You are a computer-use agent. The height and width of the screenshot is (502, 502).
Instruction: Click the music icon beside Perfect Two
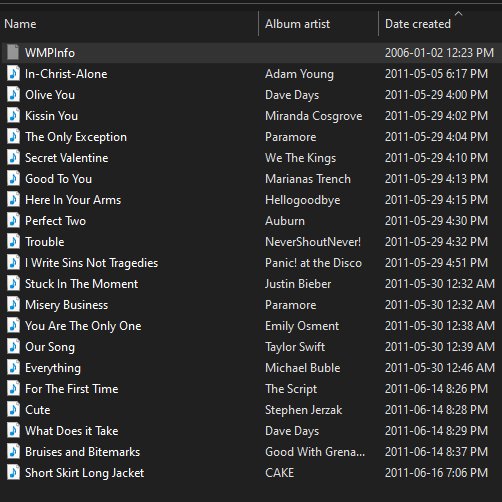click(x=13, y=220)
